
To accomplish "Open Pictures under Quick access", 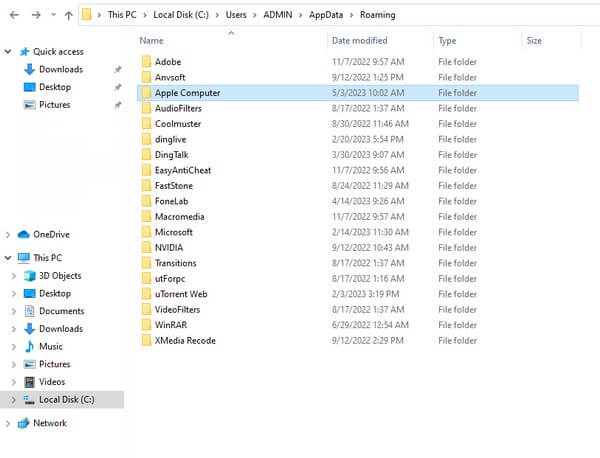I will (x=55, y=105).
